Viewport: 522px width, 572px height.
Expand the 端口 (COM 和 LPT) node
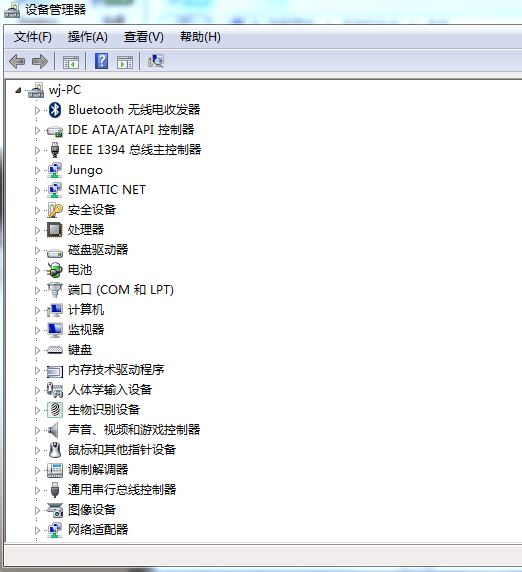pyautogui.click(x=37, y=290)
